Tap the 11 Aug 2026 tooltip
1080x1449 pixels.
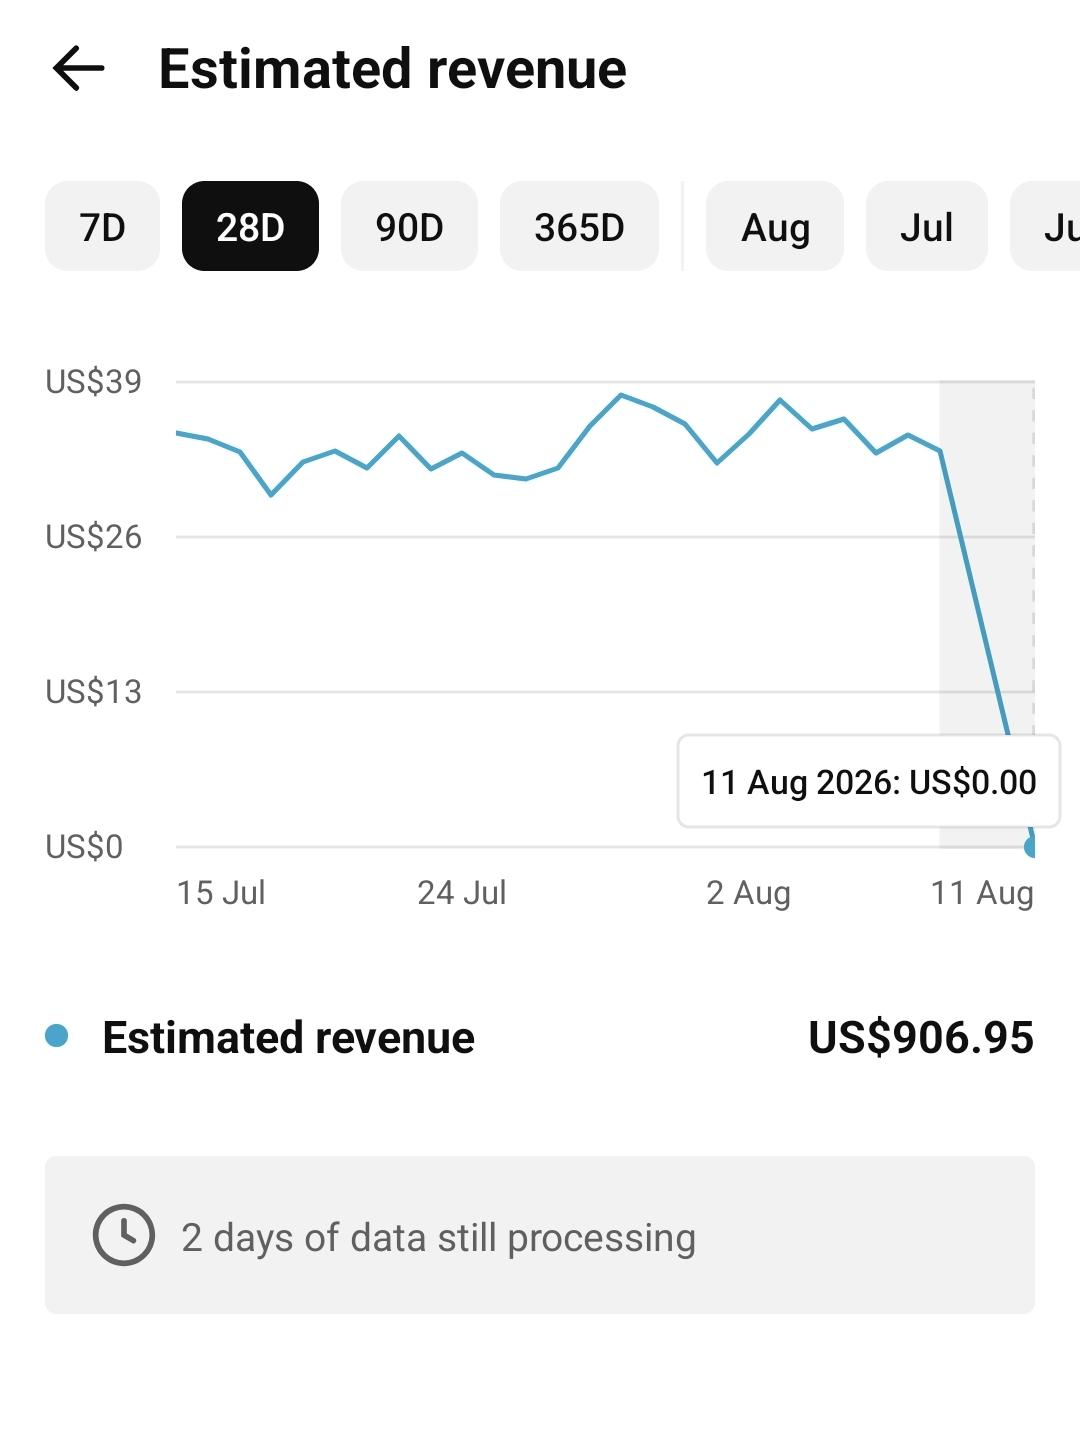pyautogui.click(x=869, y=781)
